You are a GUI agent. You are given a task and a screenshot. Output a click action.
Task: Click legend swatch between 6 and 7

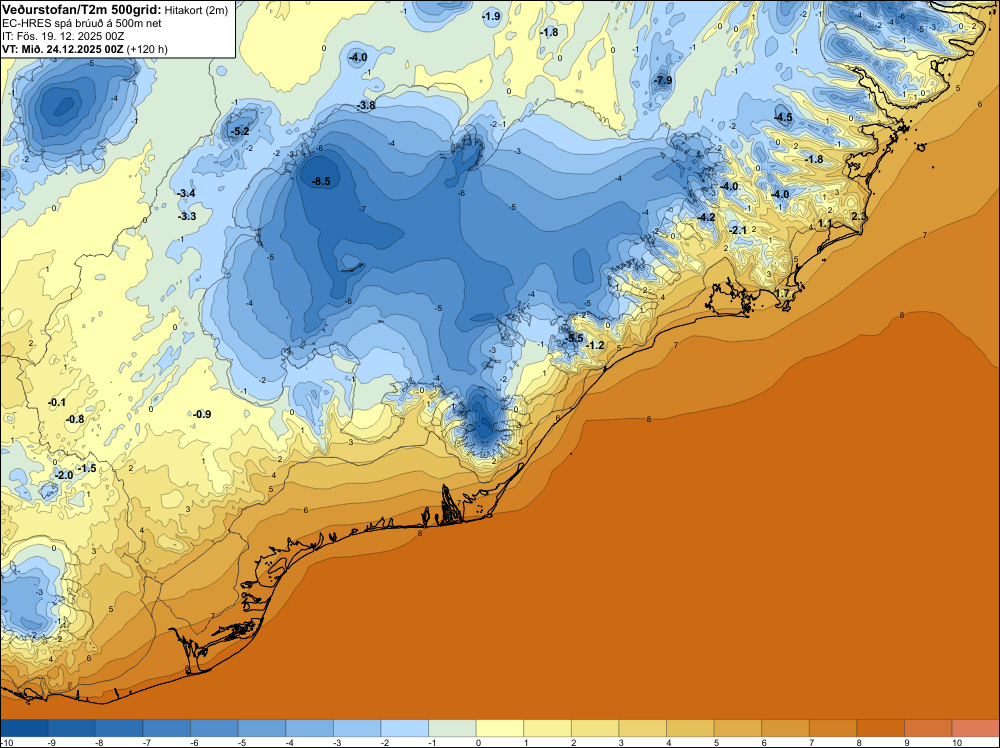[x=786, y=728]
